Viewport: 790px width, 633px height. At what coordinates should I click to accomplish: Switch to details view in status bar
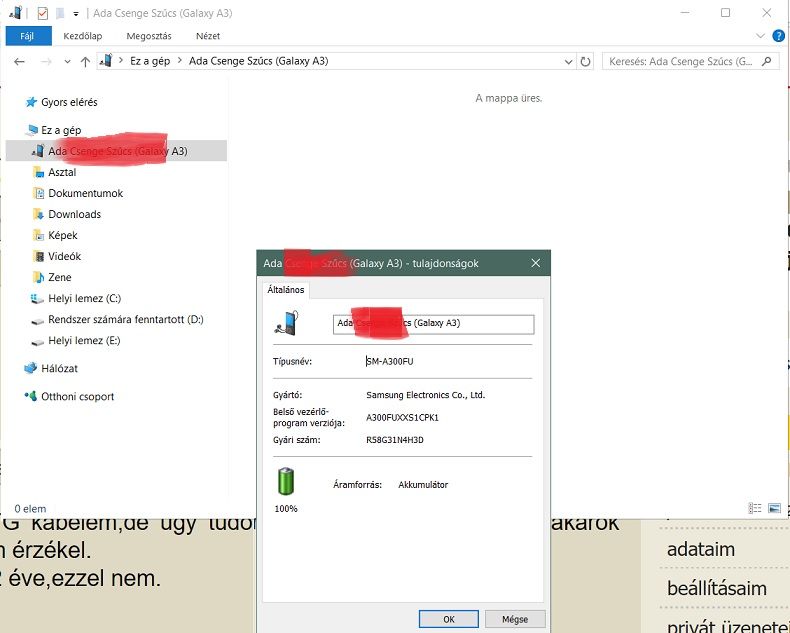coord(754,508)
